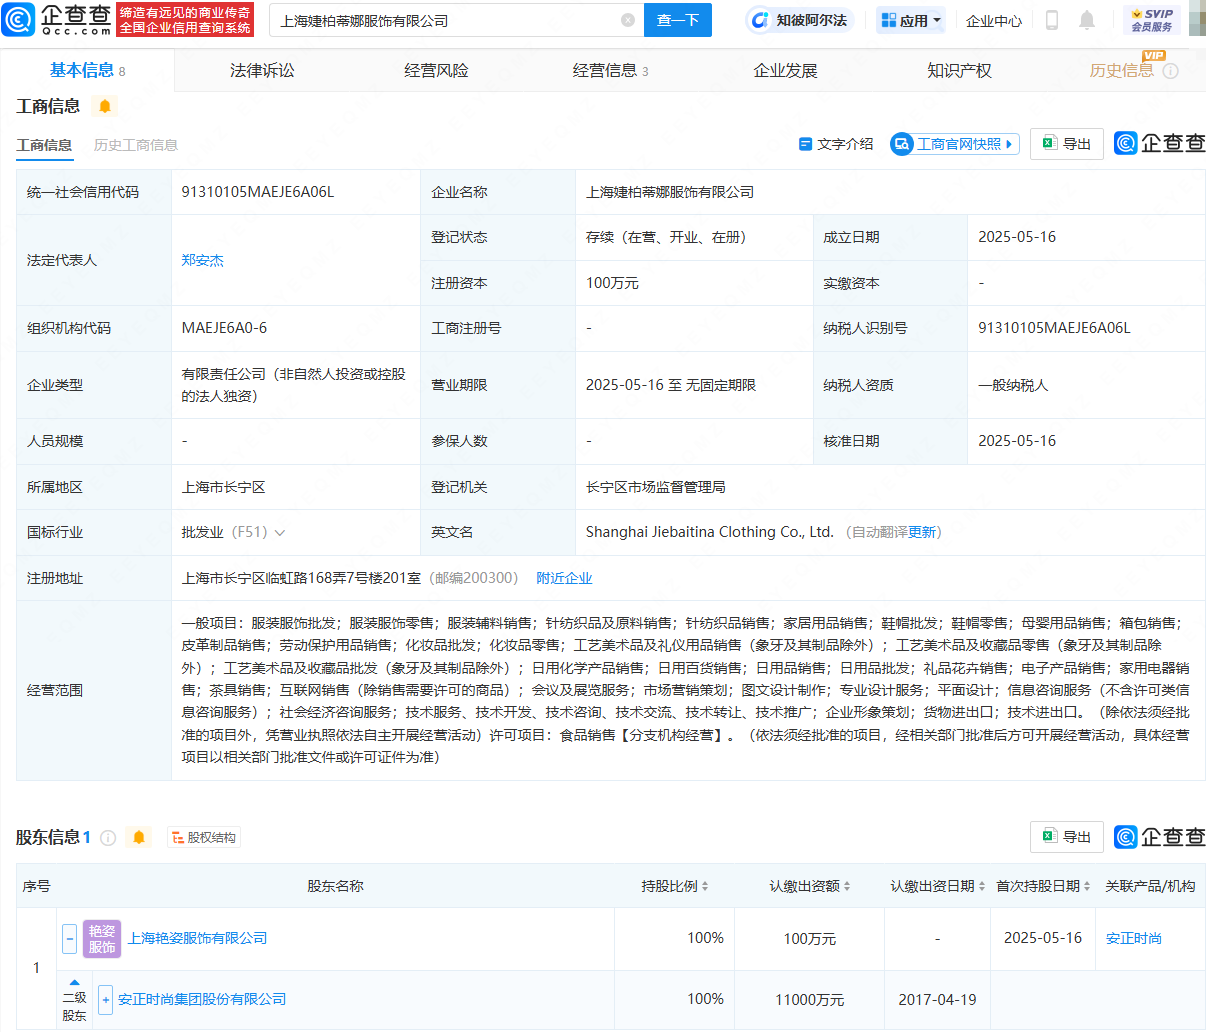Click the Qcc.com logo icon
The width and height of the screenshot is (1206, 1032).
18,19
